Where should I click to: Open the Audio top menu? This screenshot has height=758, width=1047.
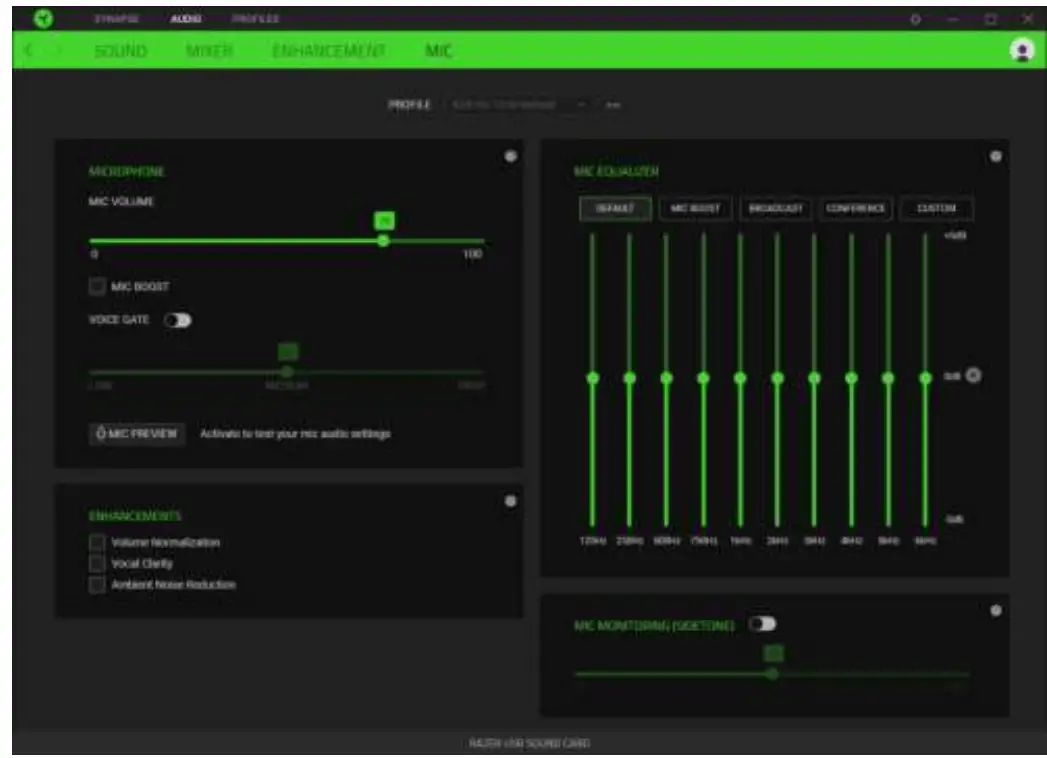point(186,19)
